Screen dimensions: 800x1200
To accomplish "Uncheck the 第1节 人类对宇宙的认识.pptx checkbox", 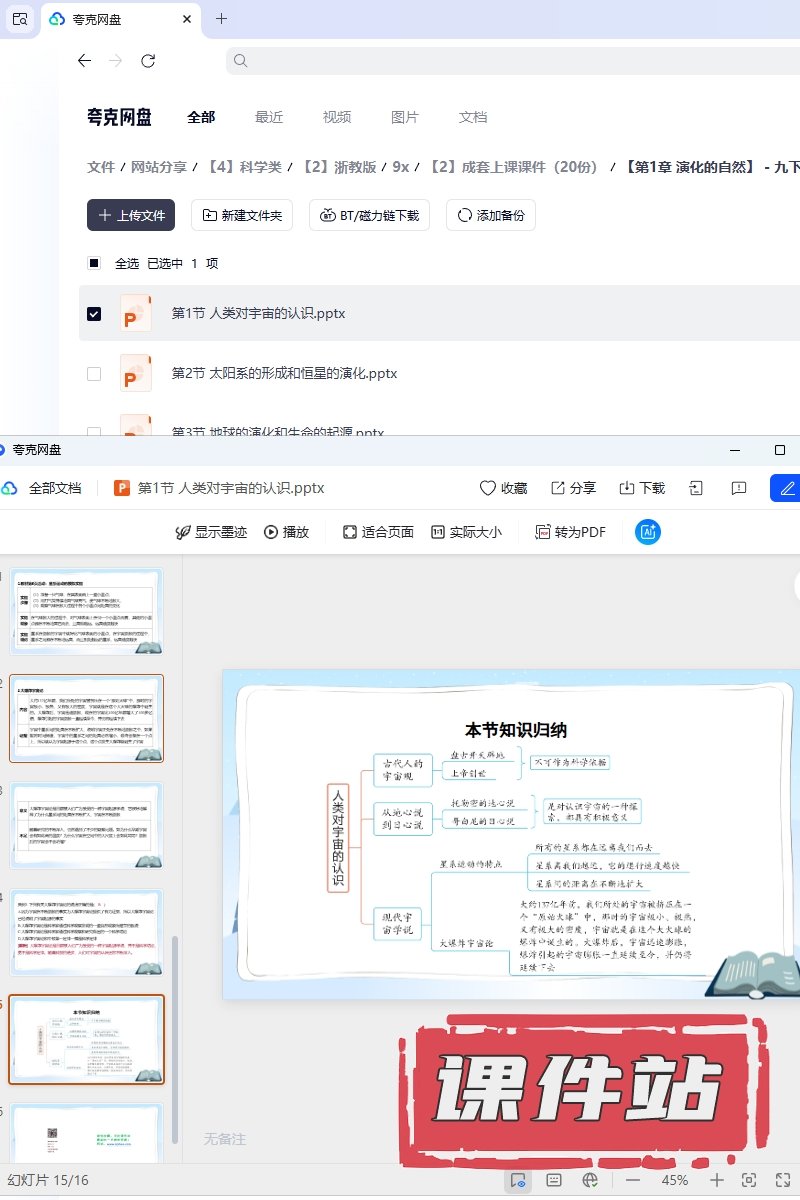I will click(x=94, y=313).
